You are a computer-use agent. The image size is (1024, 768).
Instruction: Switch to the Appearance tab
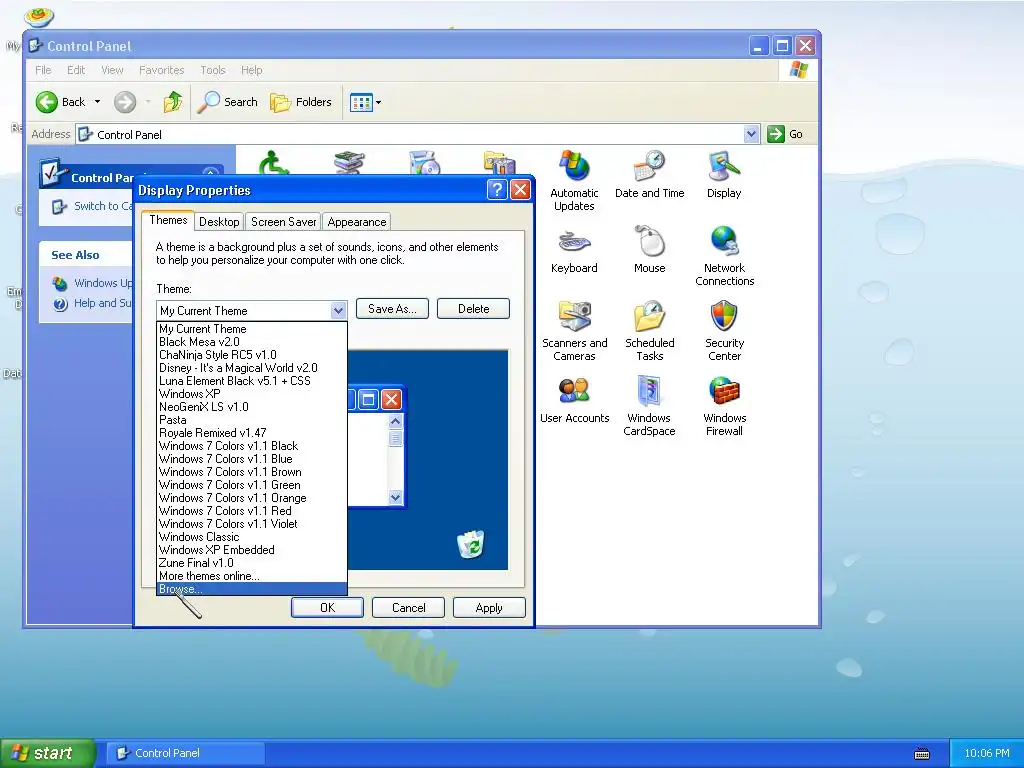(x=357, y=222)
